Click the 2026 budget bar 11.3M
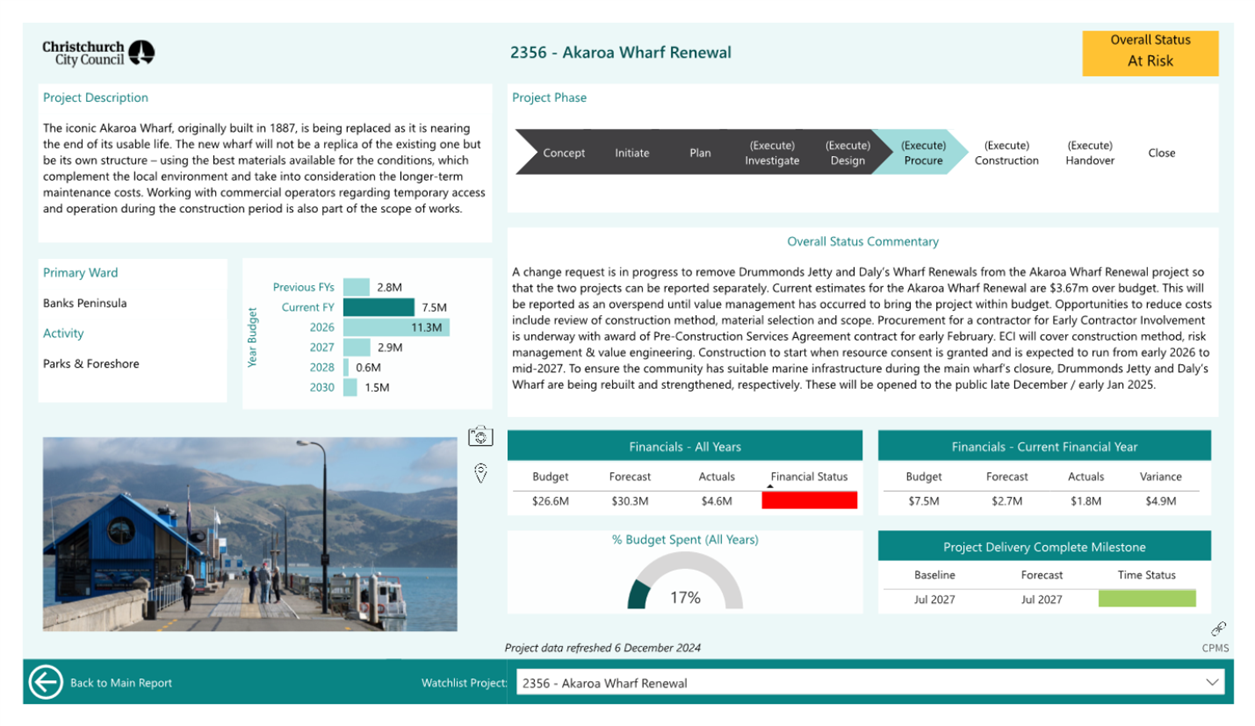Image resolution: width=1255 pixels, height=726 pixels. pyautogui.click(x=396, y=327)
